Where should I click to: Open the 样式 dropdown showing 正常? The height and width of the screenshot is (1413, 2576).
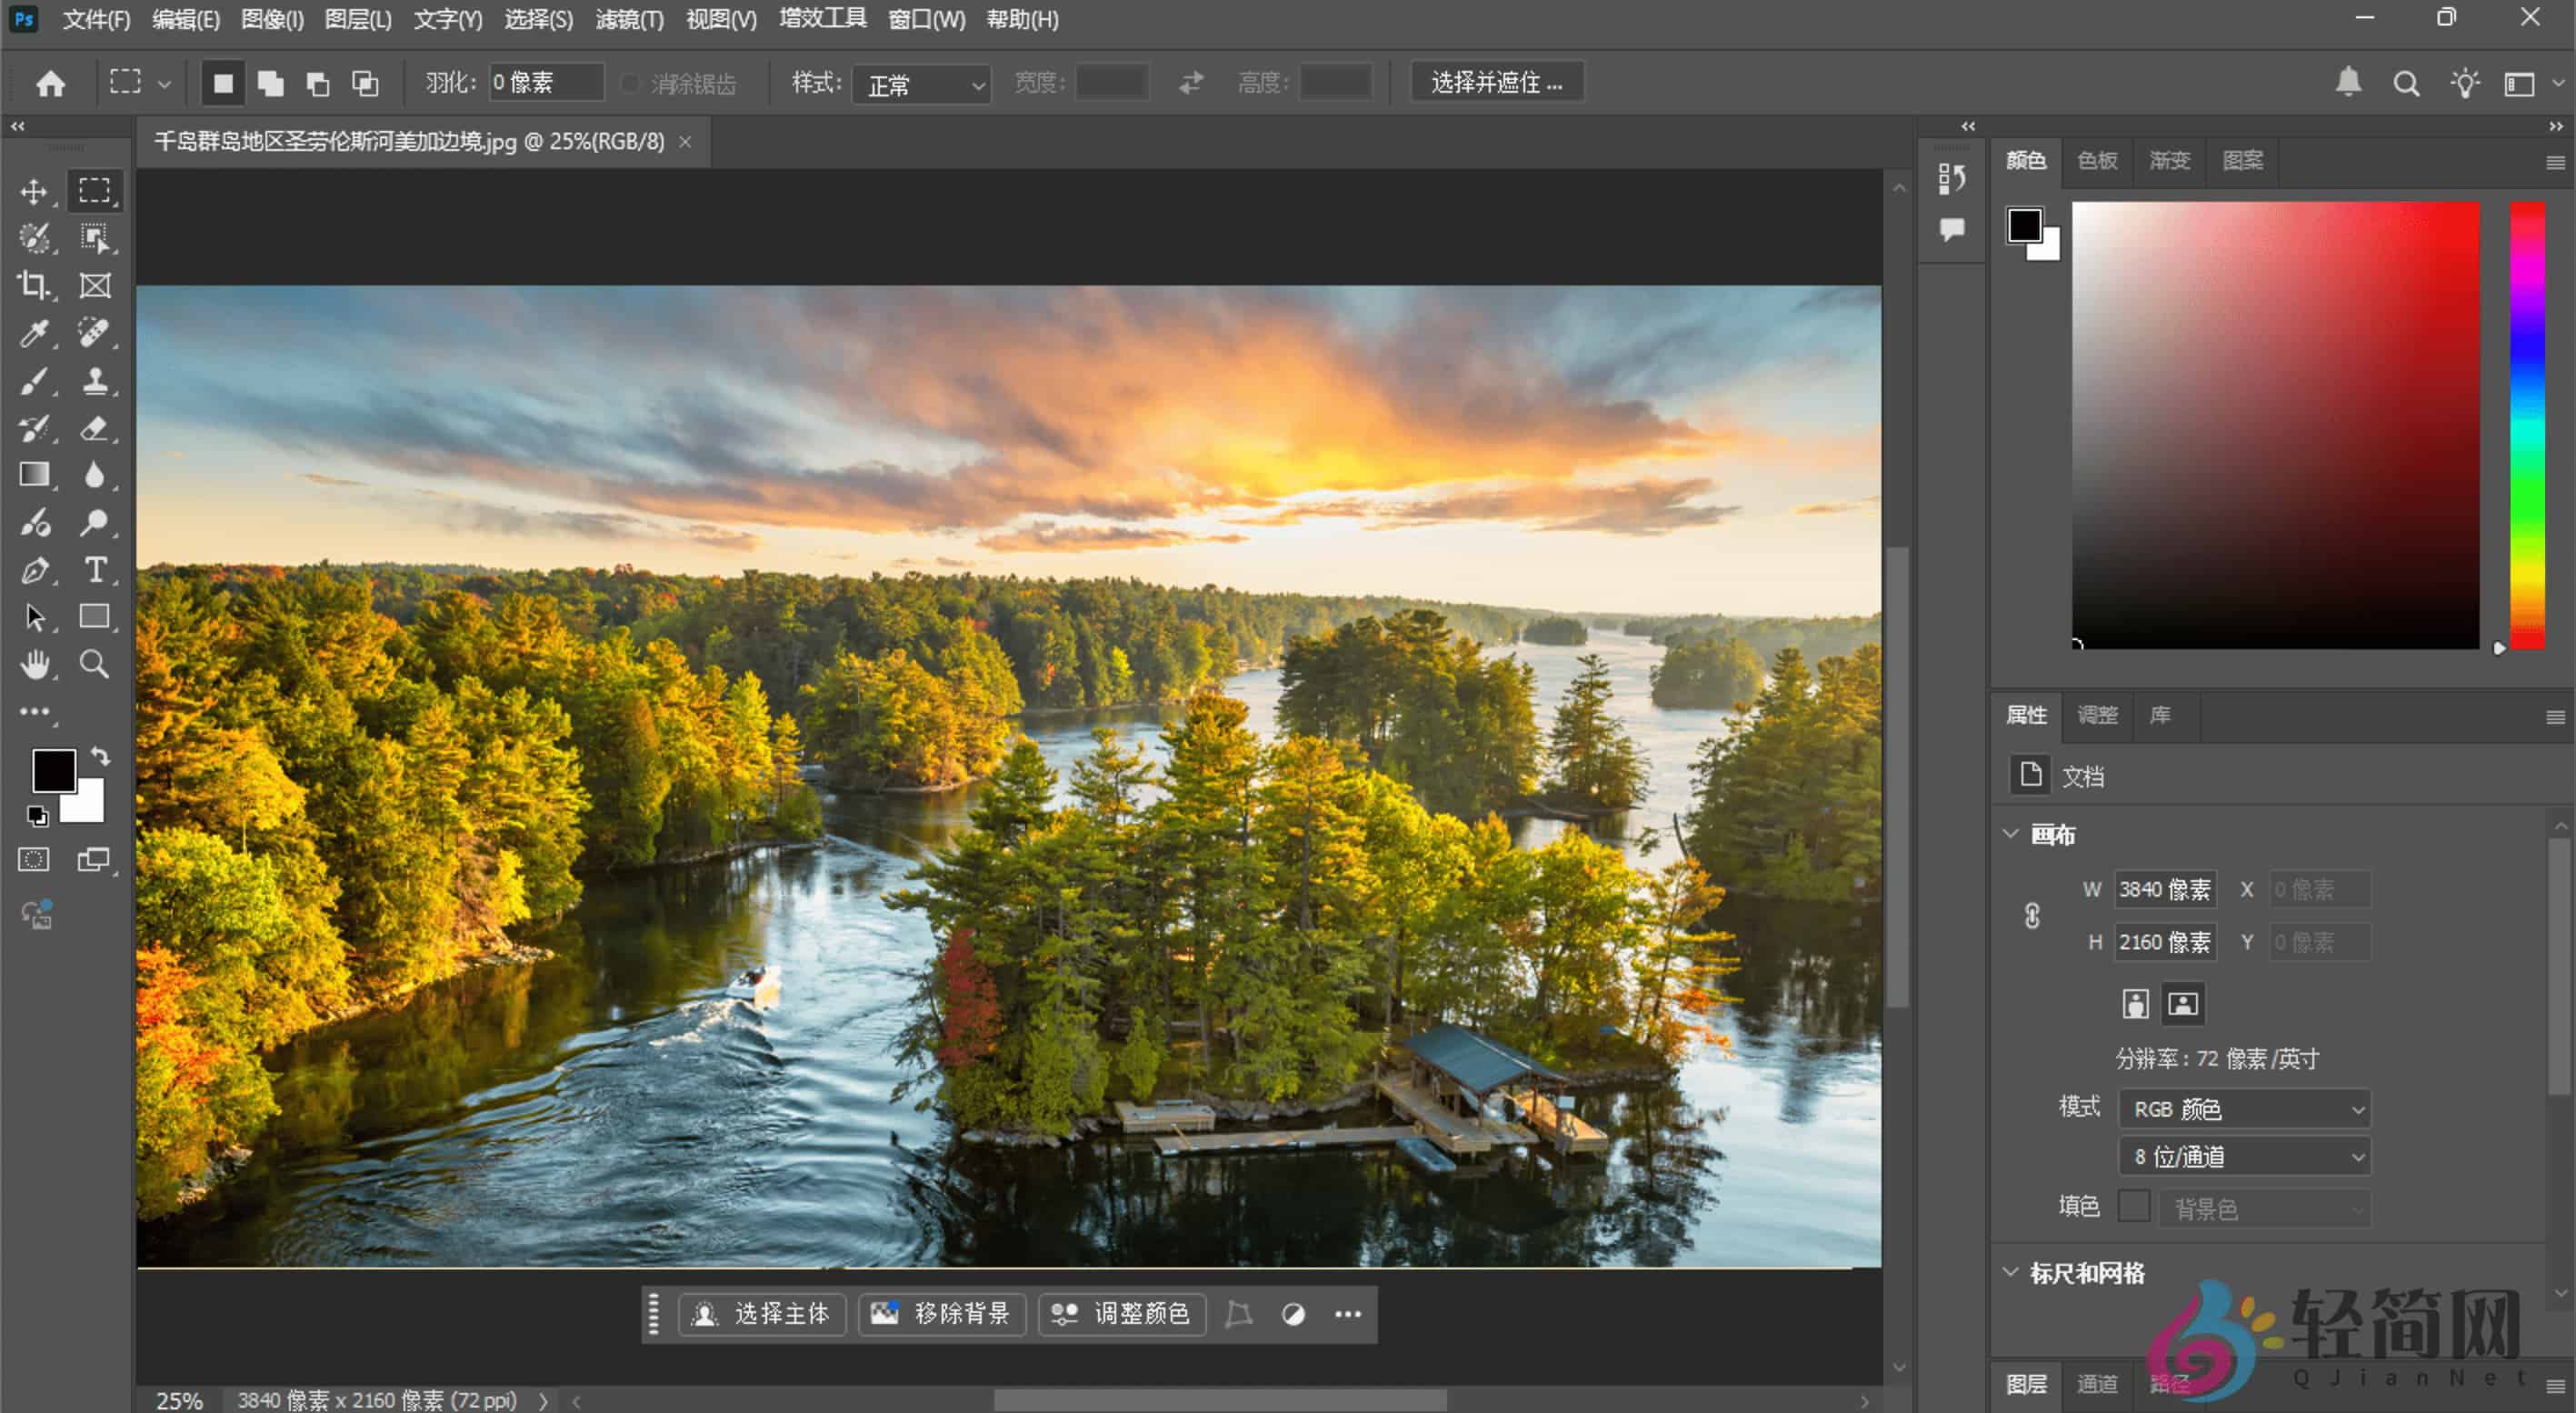tap(919, 85)
